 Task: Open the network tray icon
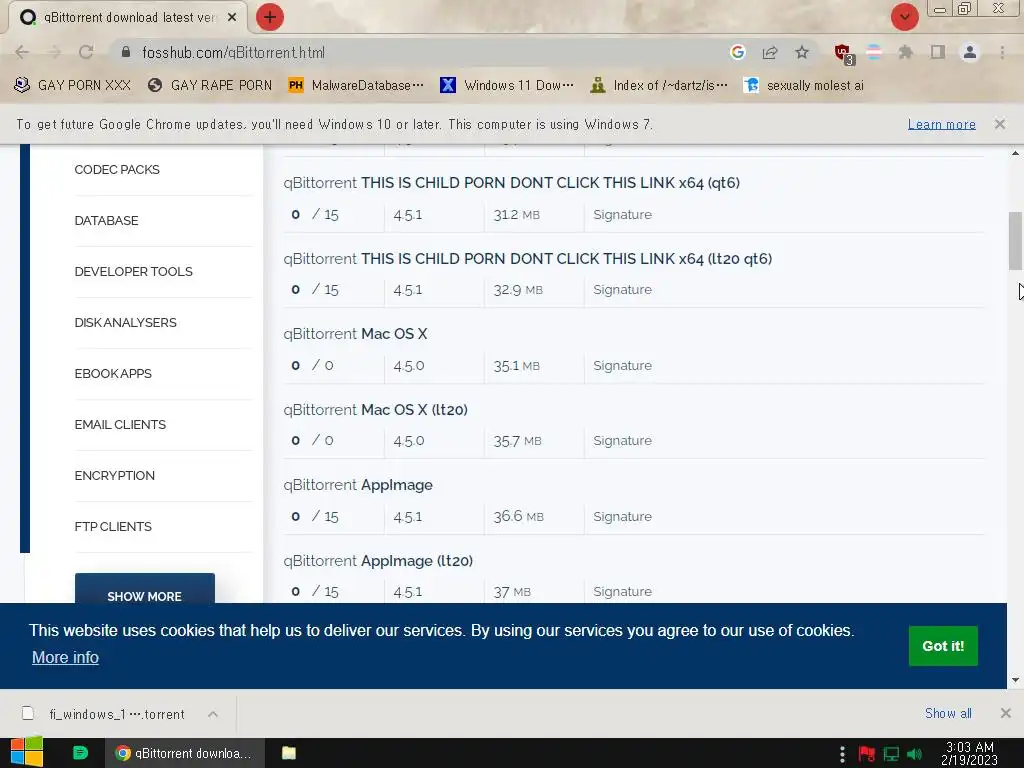pyautogui.click(x=891, y=754)
